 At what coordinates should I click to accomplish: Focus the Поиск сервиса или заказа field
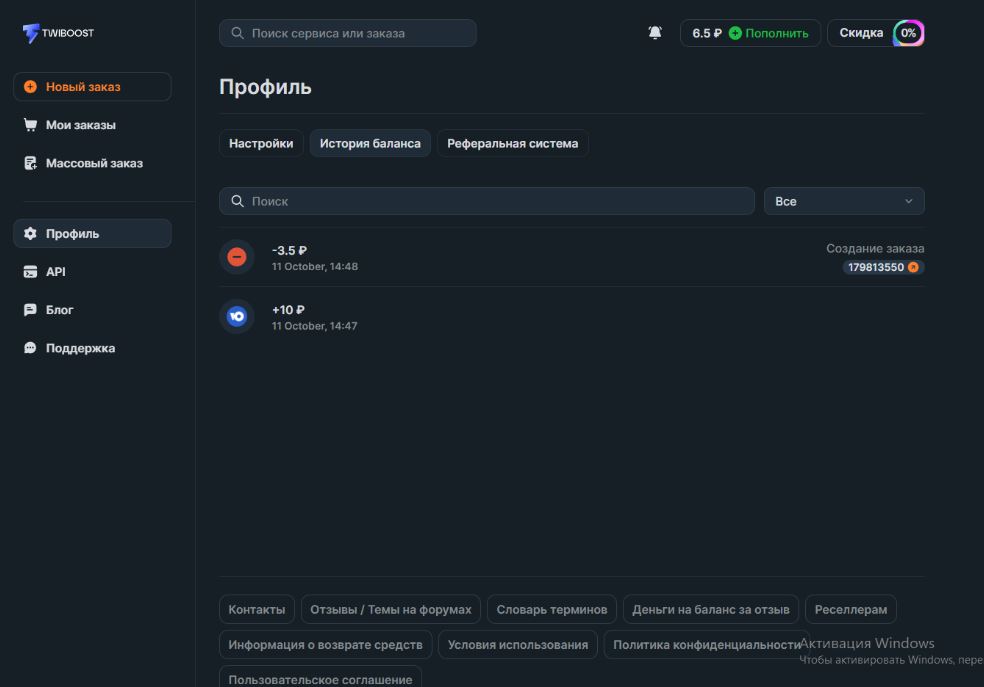point(348,33)
